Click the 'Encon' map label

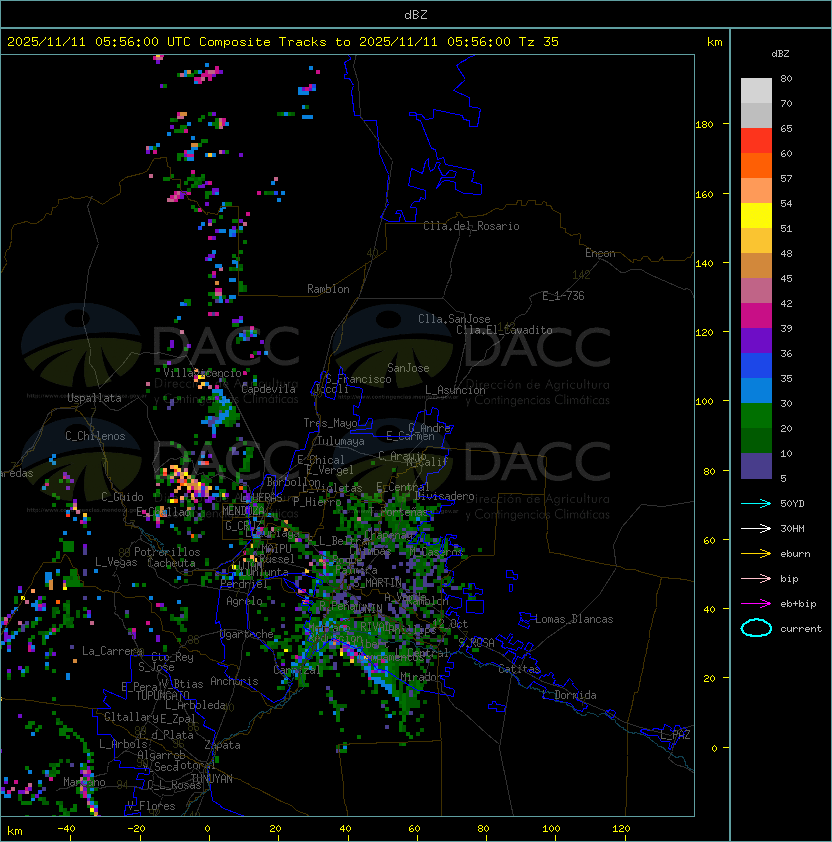click(600, 253)
